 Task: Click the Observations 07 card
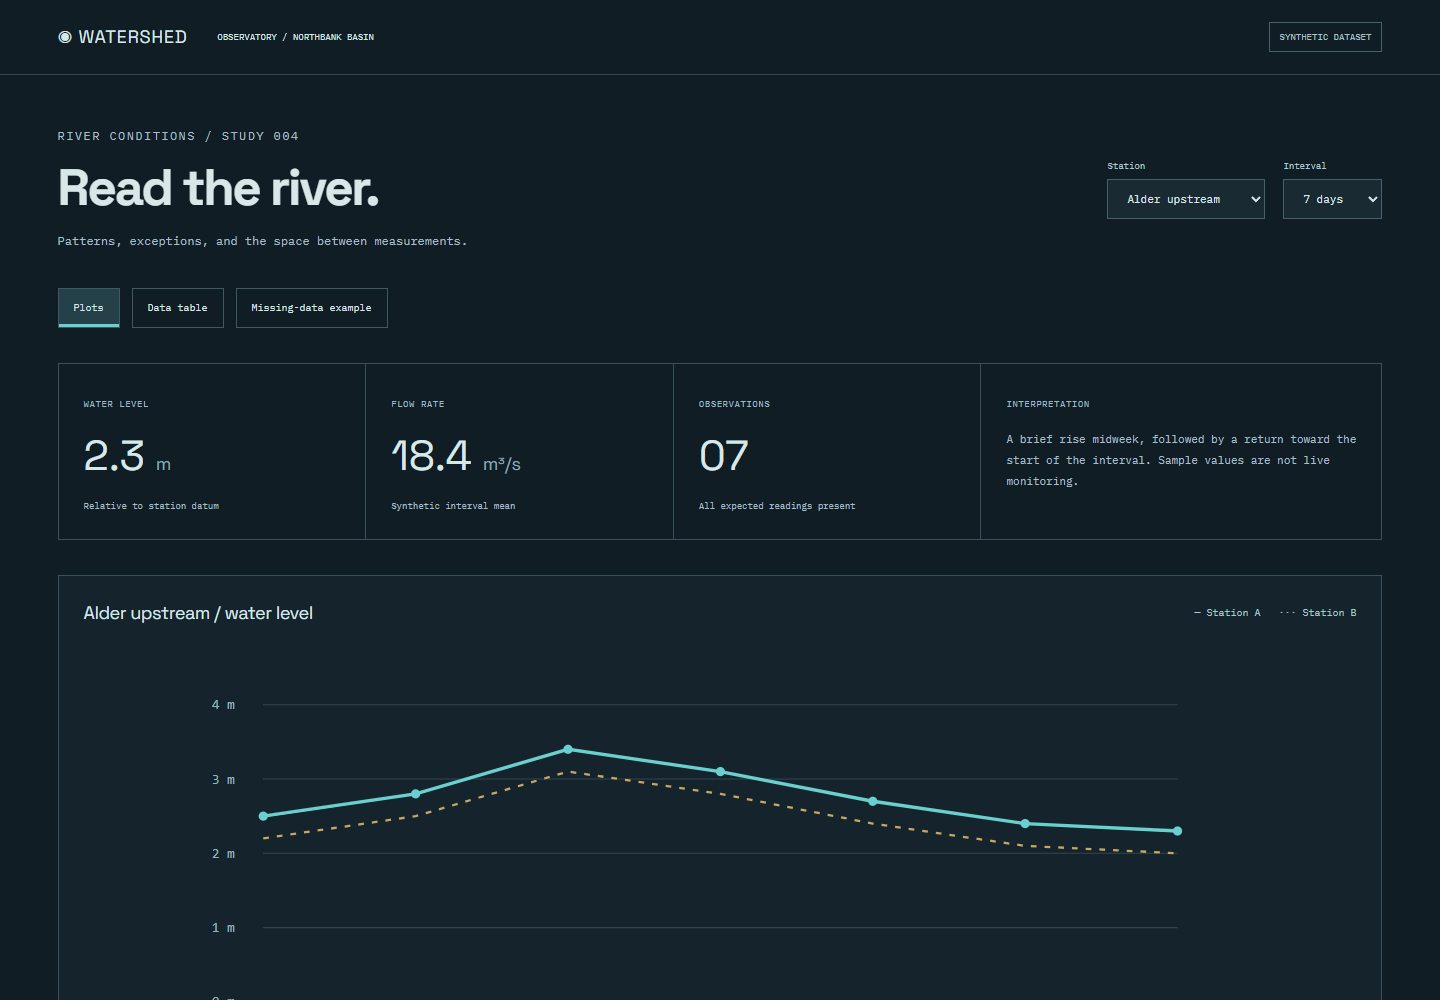click(827, 452)
